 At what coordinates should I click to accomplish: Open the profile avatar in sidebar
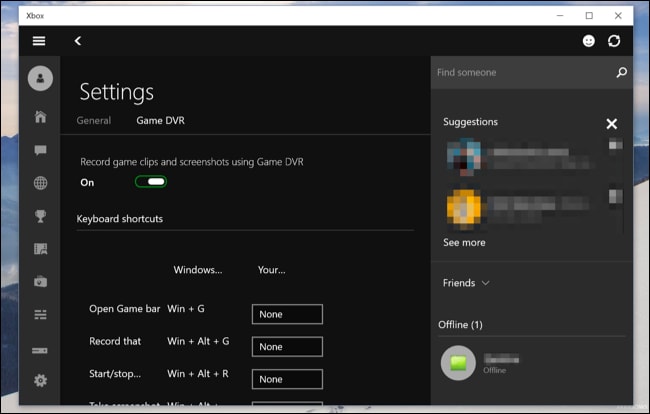click(x=40, y=78)
